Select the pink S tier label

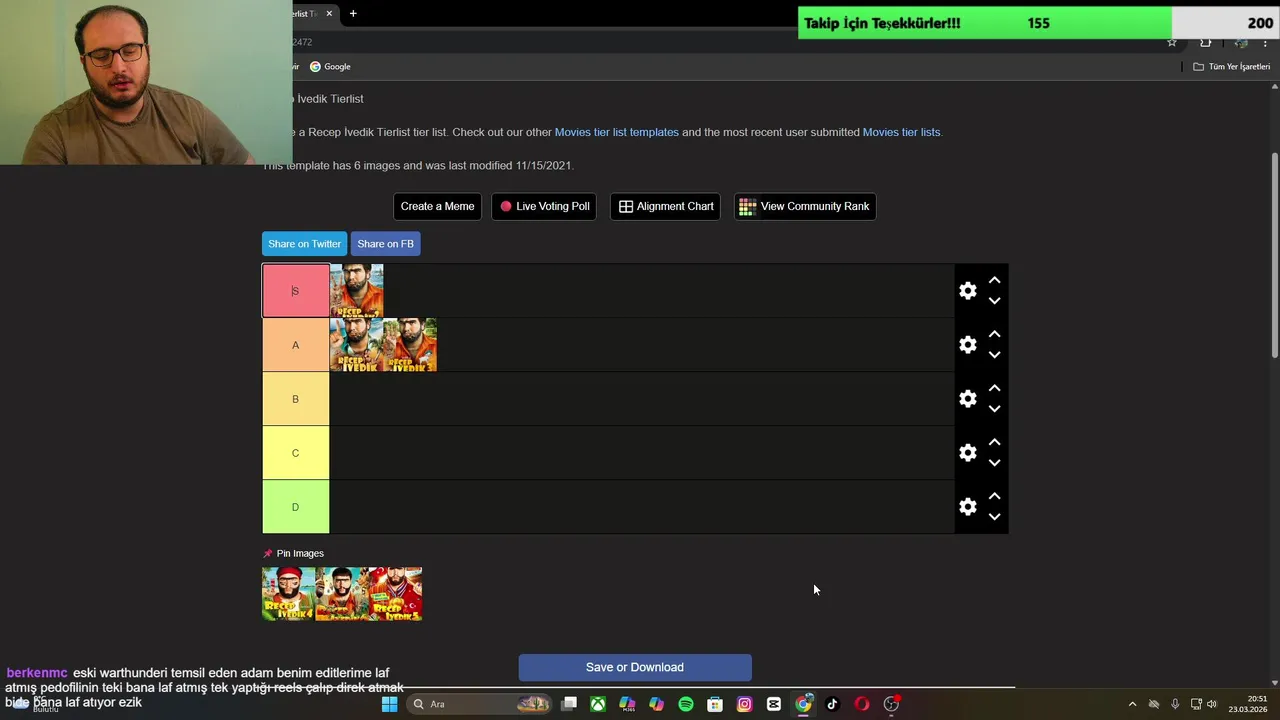pos(295,291)
